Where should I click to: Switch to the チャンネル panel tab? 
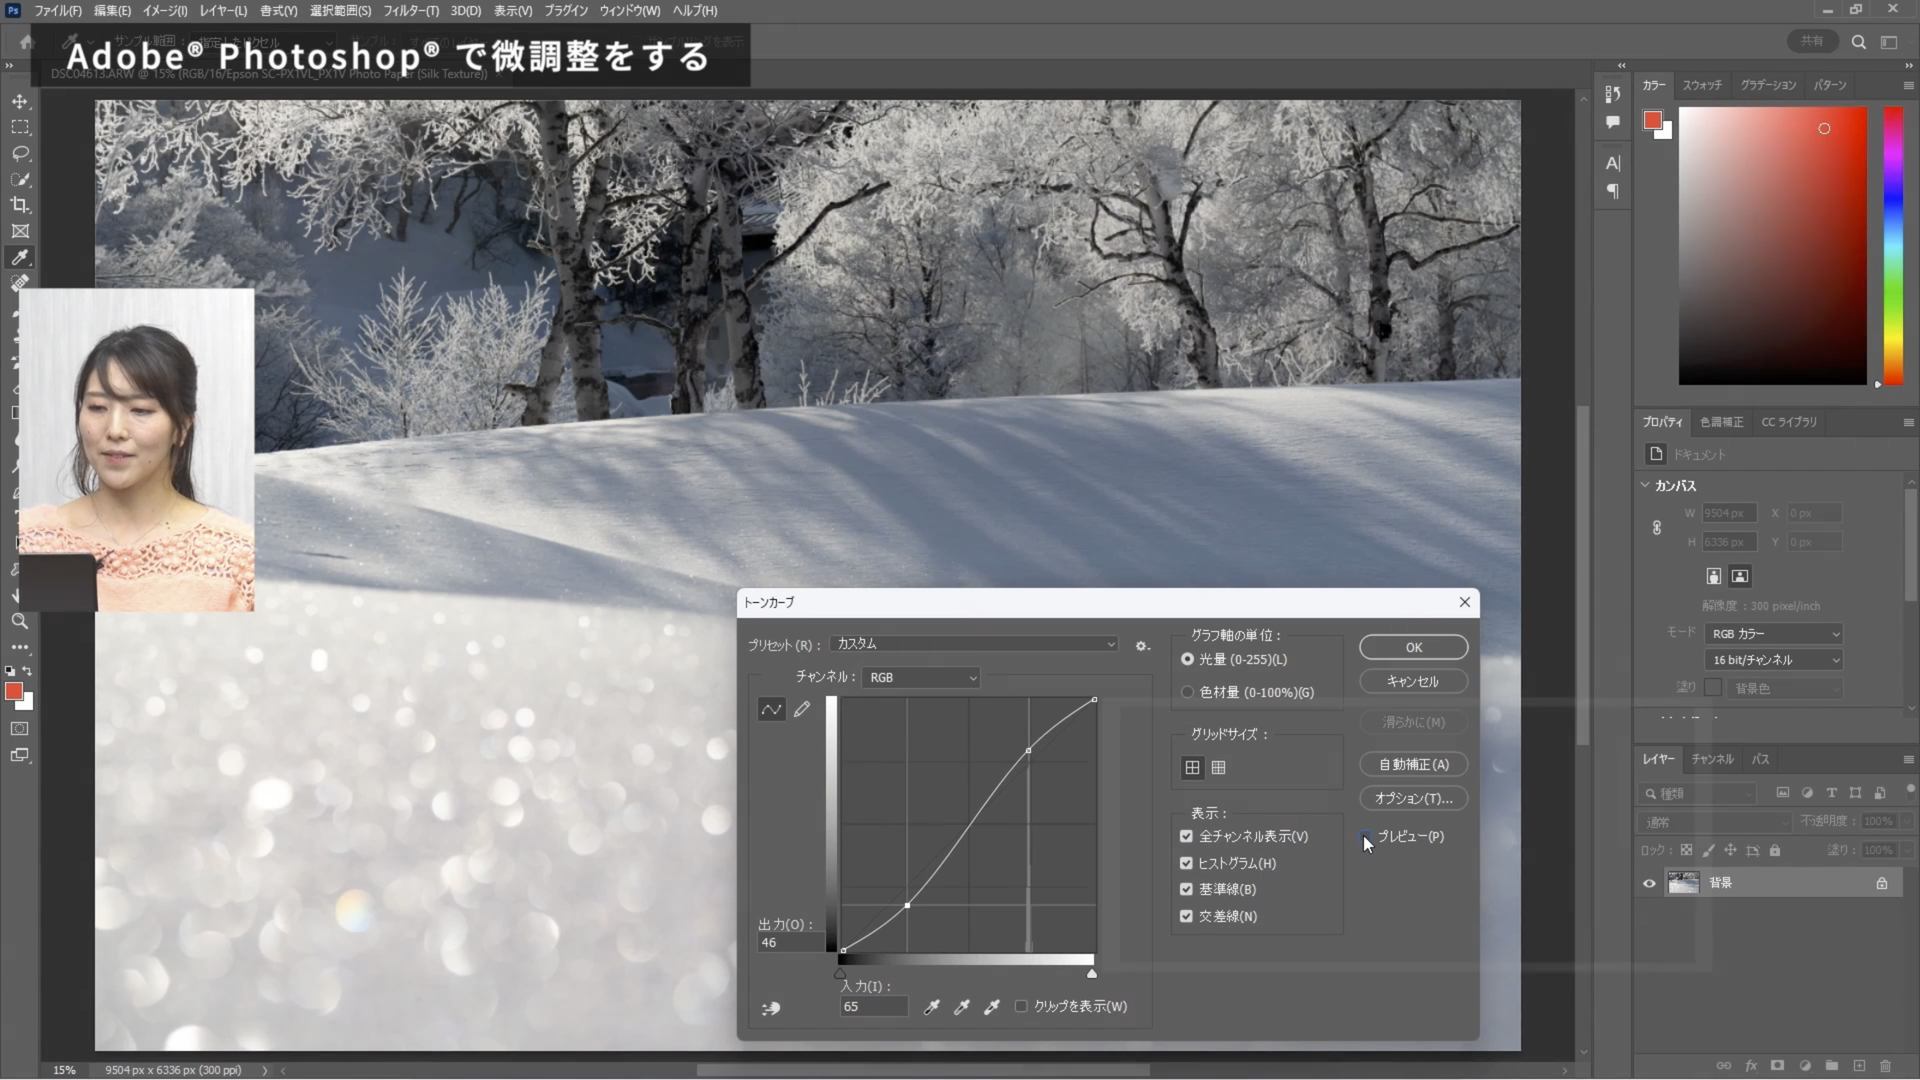tap(1712, 759)
